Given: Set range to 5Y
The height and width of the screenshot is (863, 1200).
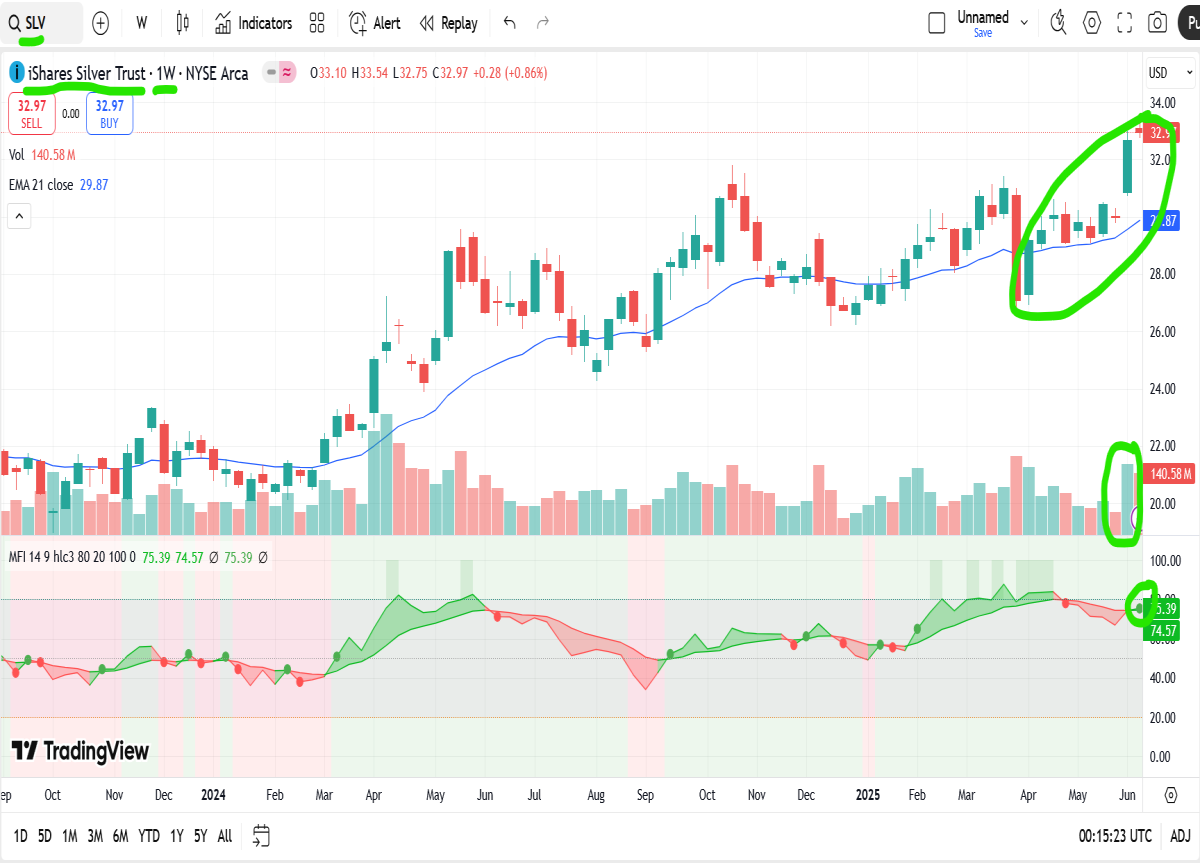Looking at the screenshot, I should (x=201, y=835).
